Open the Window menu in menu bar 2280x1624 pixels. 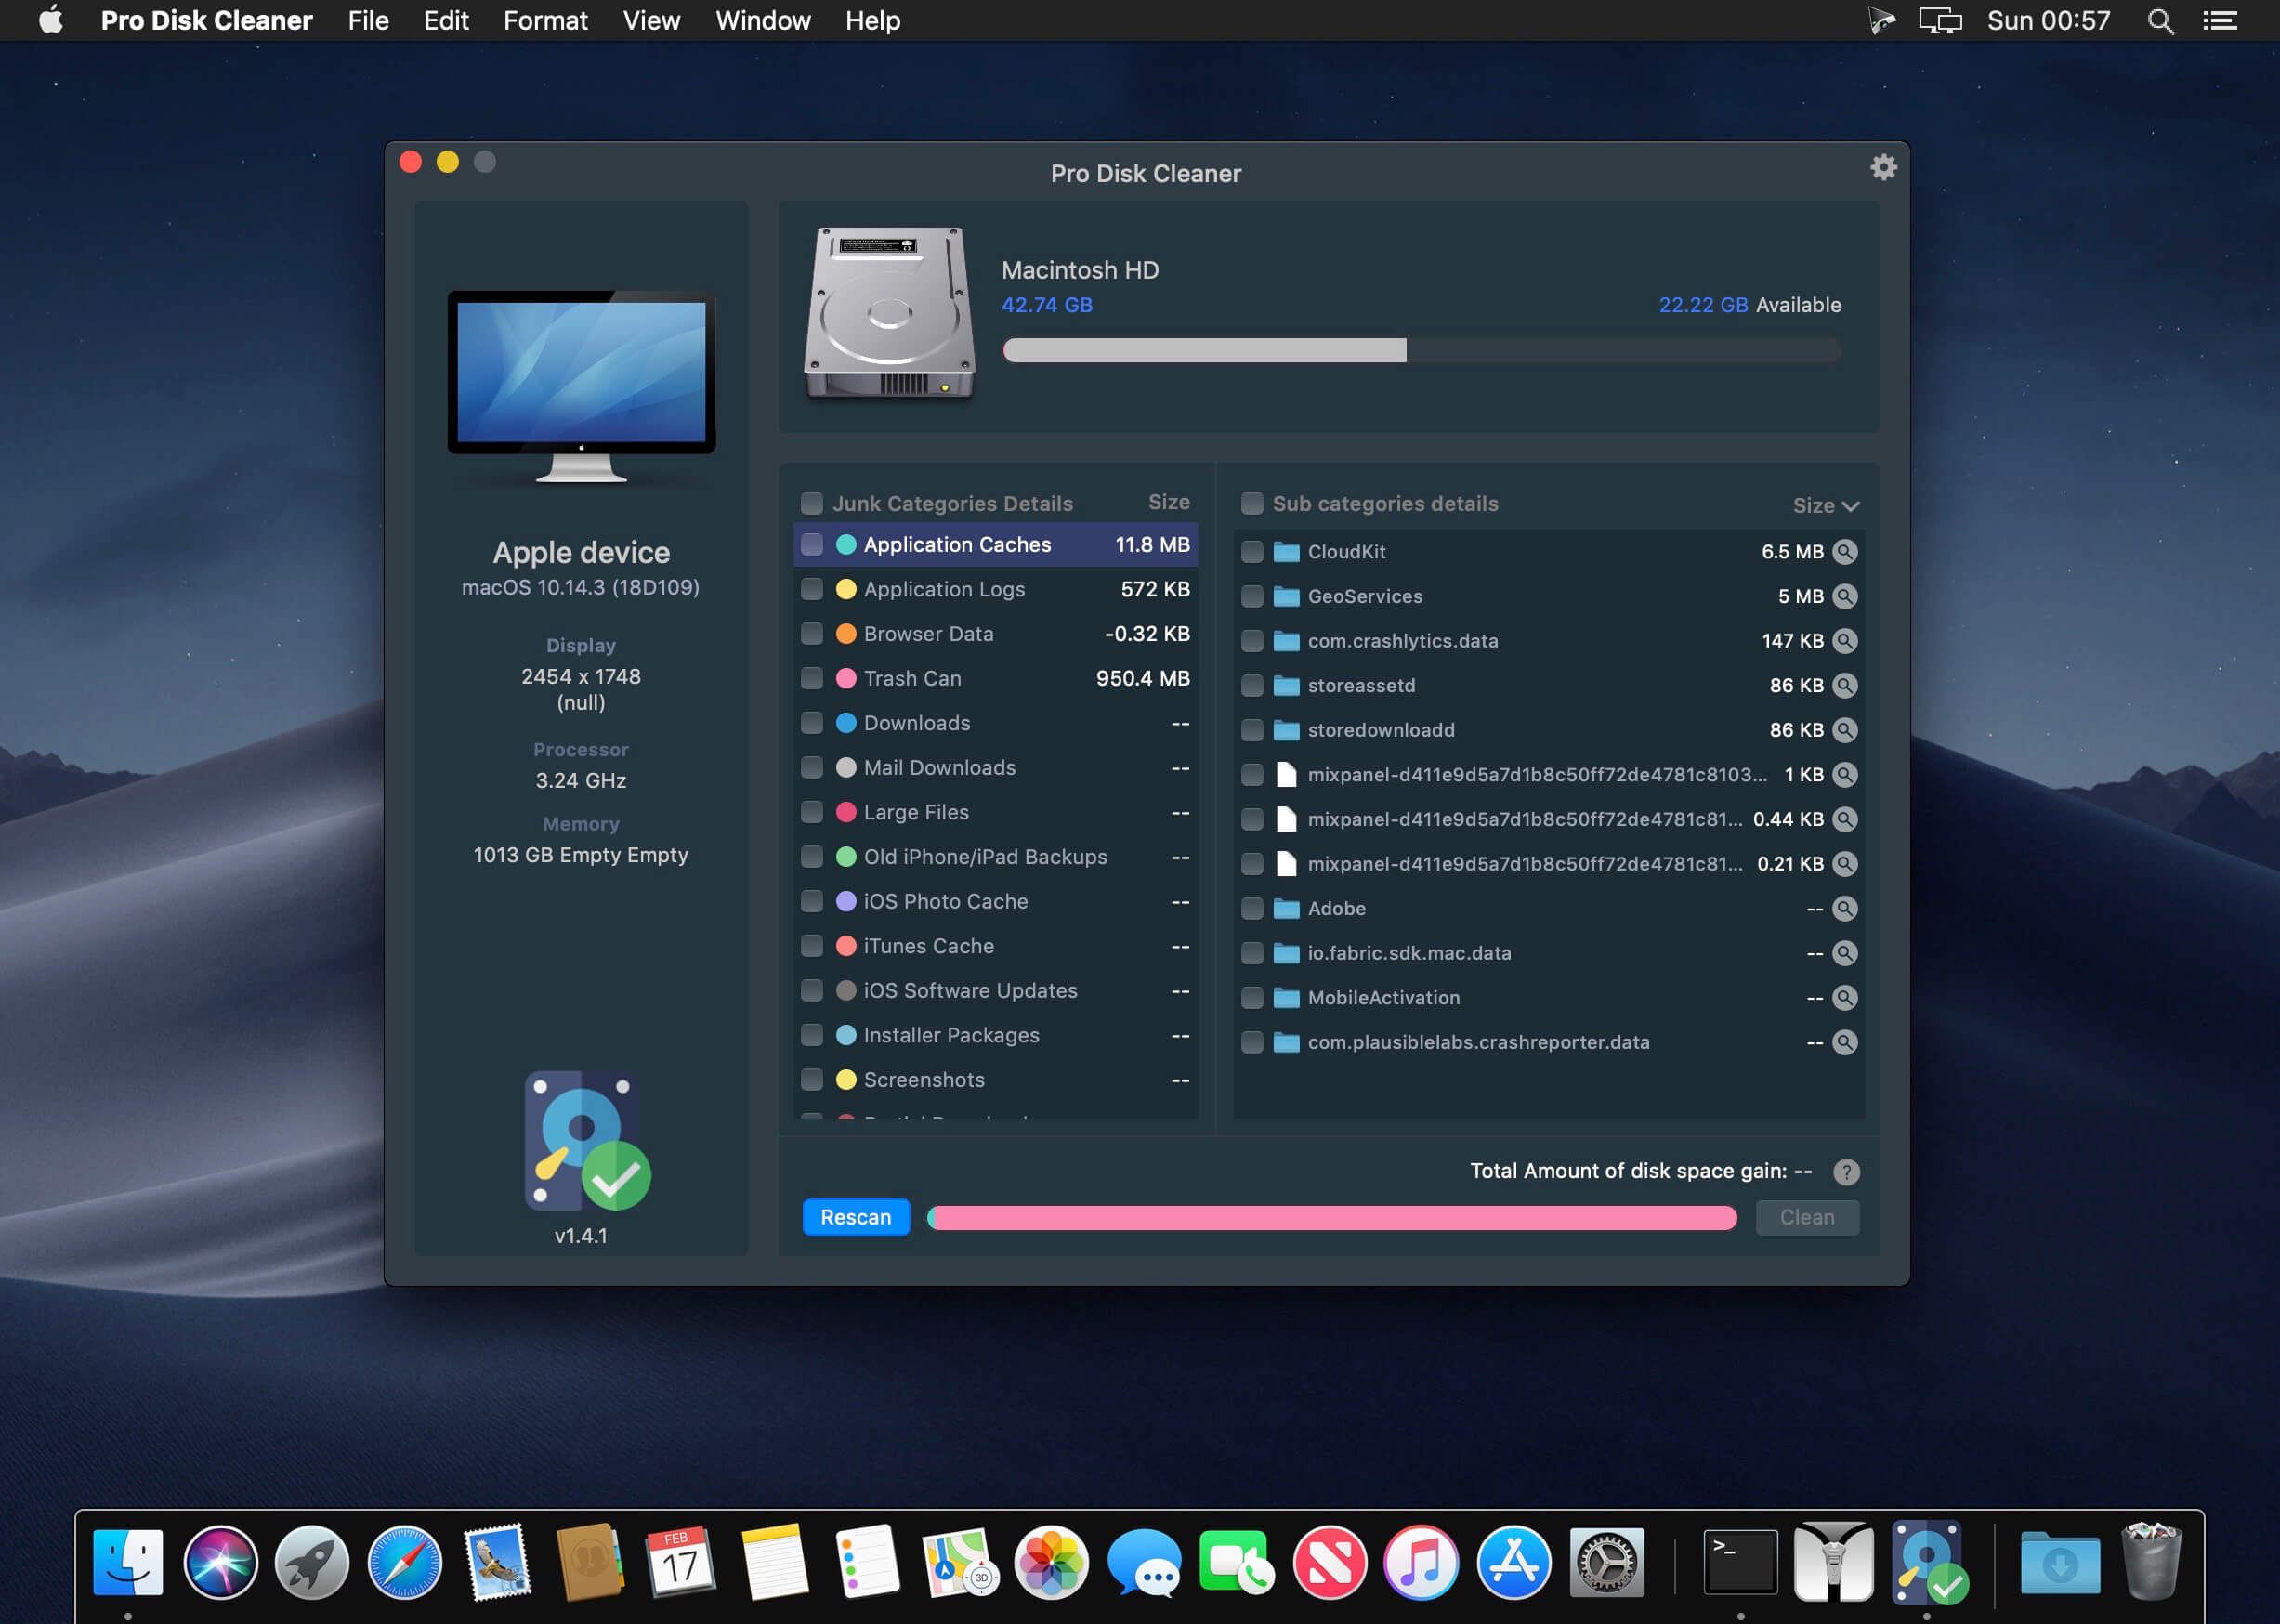click(x=765, y=20)
